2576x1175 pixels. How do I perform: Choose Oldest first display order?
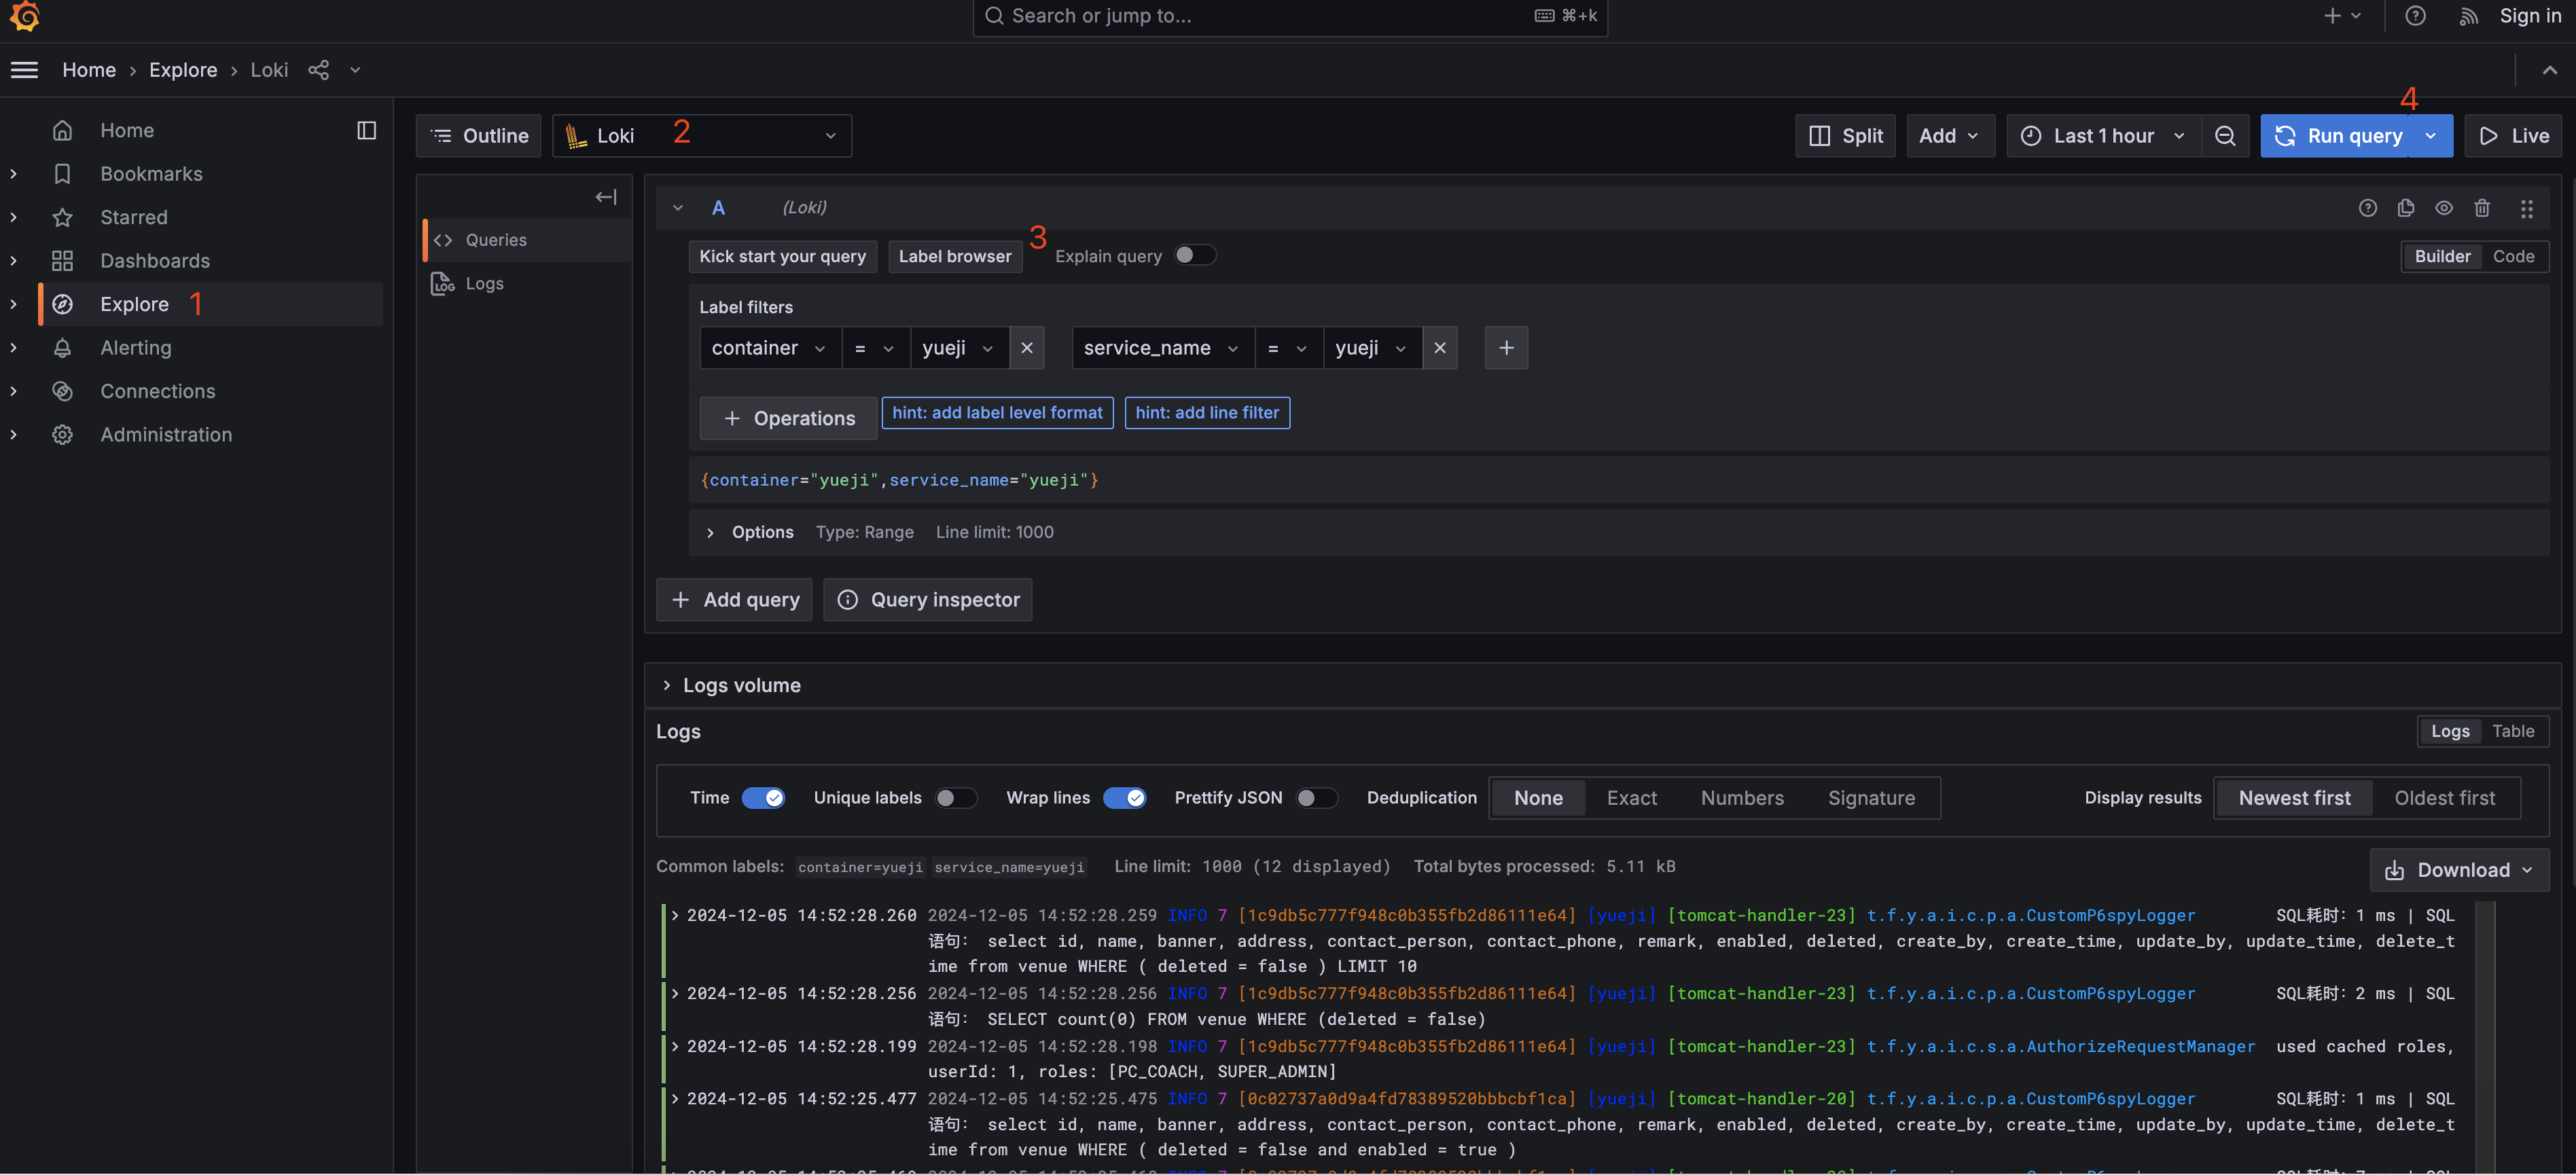(x=2444, y=798)
